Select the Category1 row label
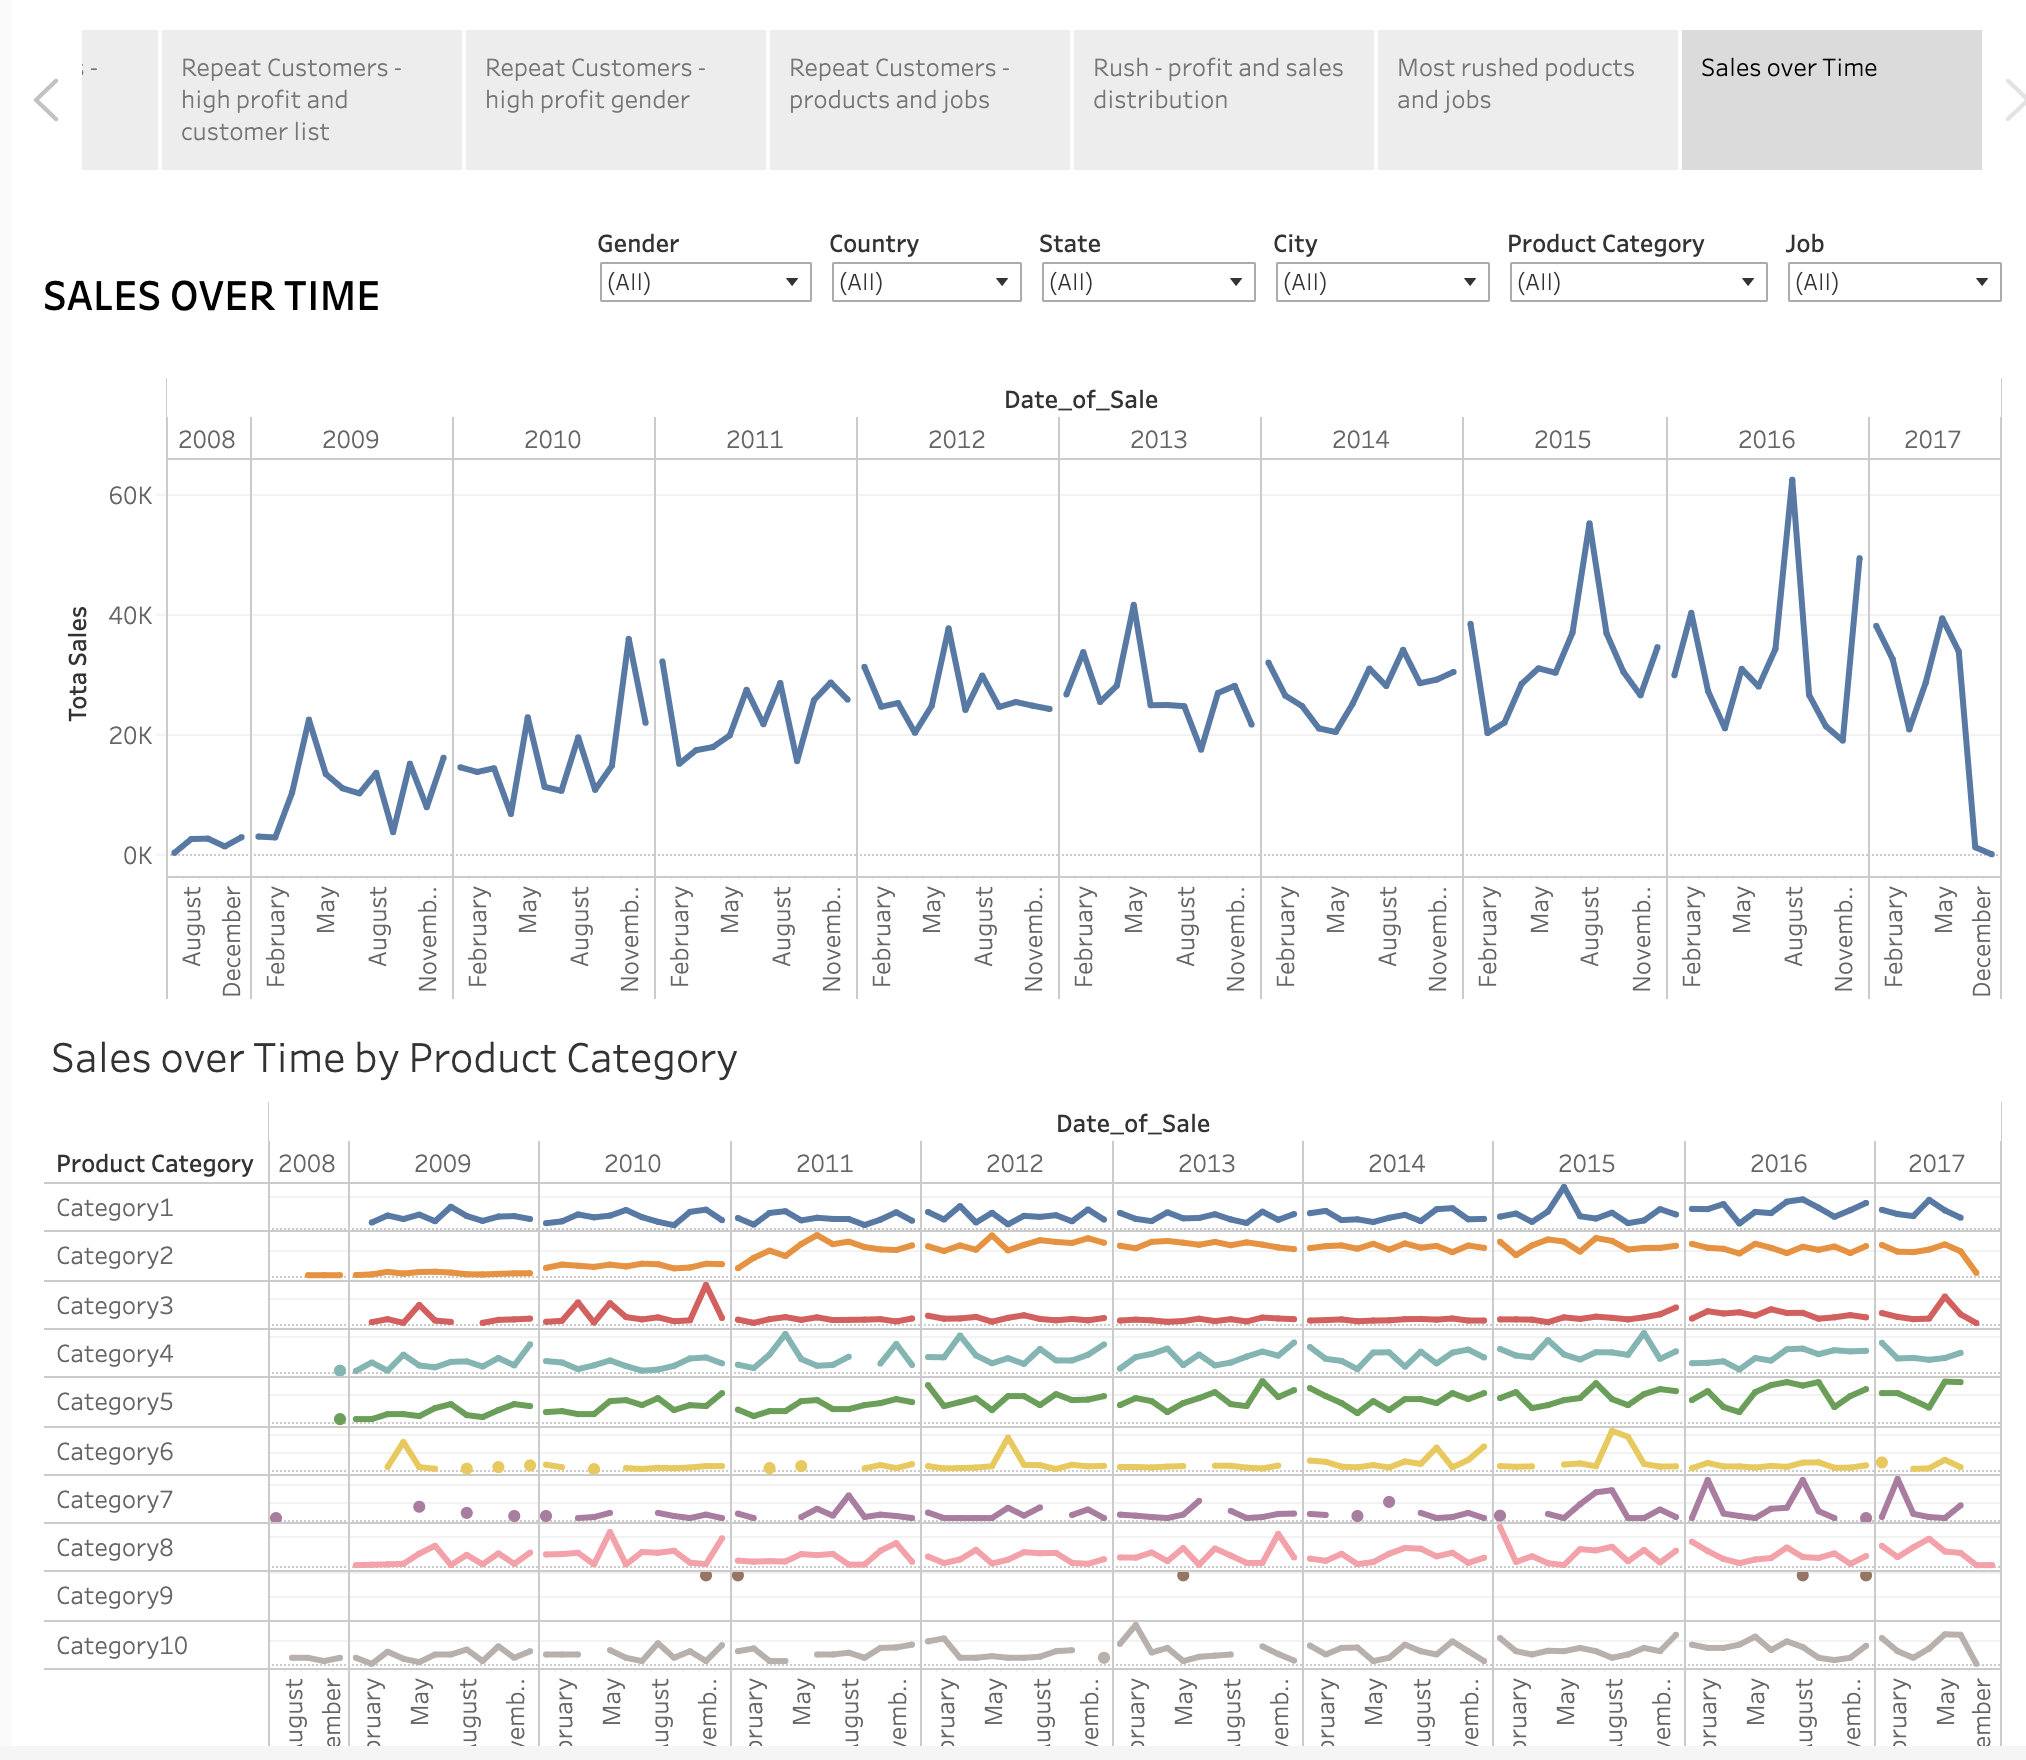 (x=115, y=1208)
